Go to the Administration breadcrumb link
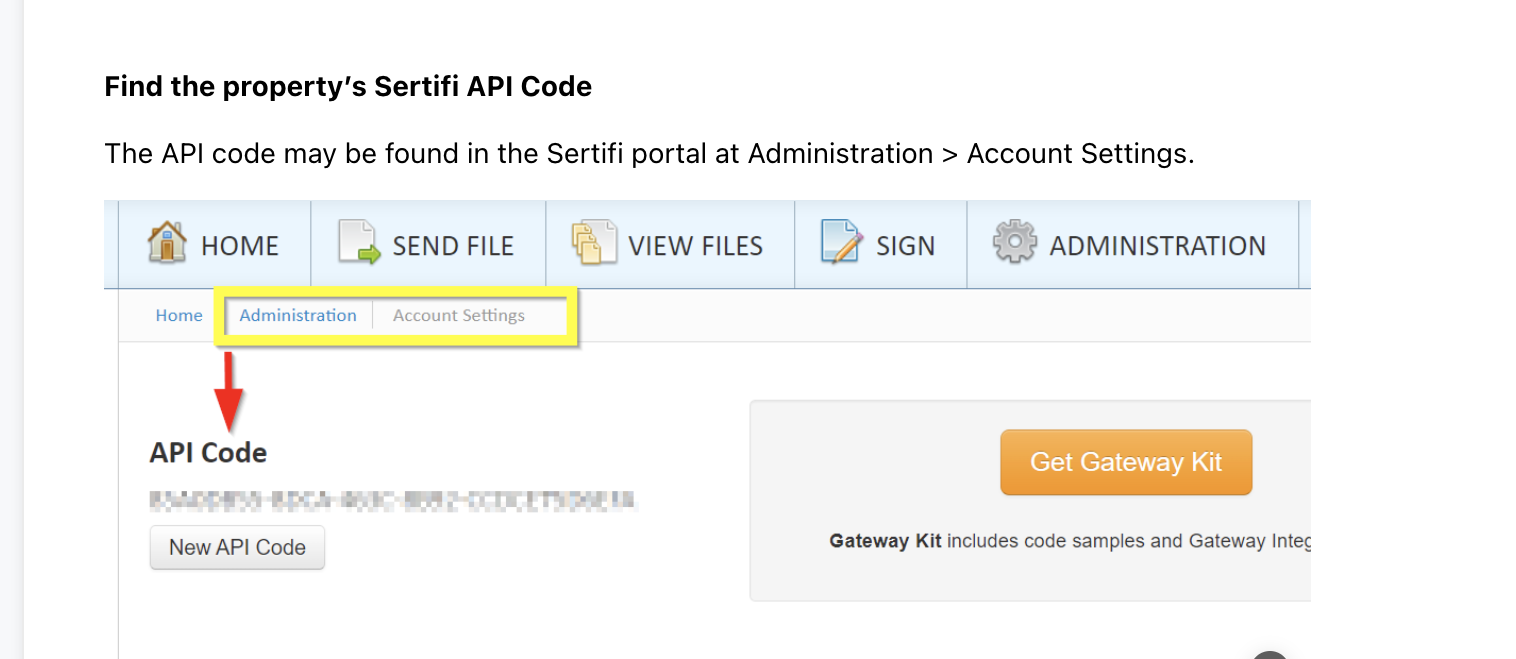 [x=298, y=316]
